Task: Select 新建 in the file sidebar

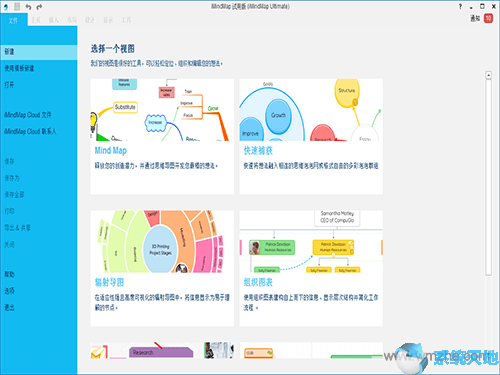Action: click(x=39, y=52)
